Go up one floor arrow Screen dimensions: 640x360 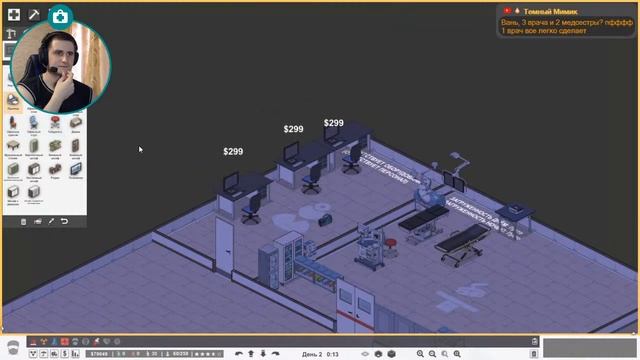click(x=251, y=354)
